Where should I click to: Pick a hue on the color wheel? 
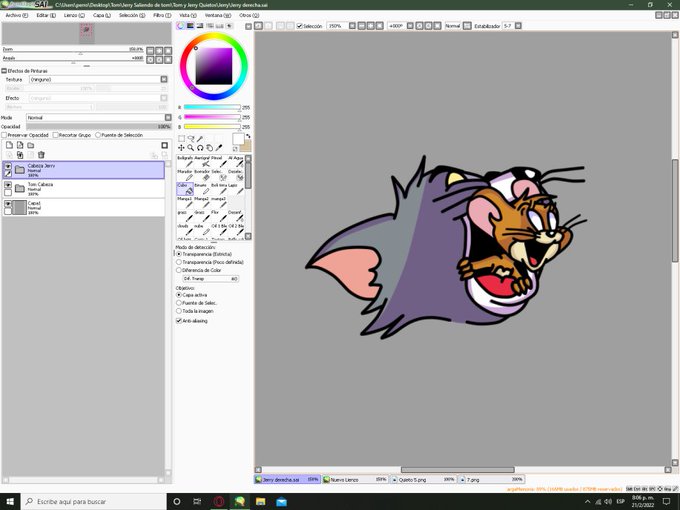pos(214,68)
